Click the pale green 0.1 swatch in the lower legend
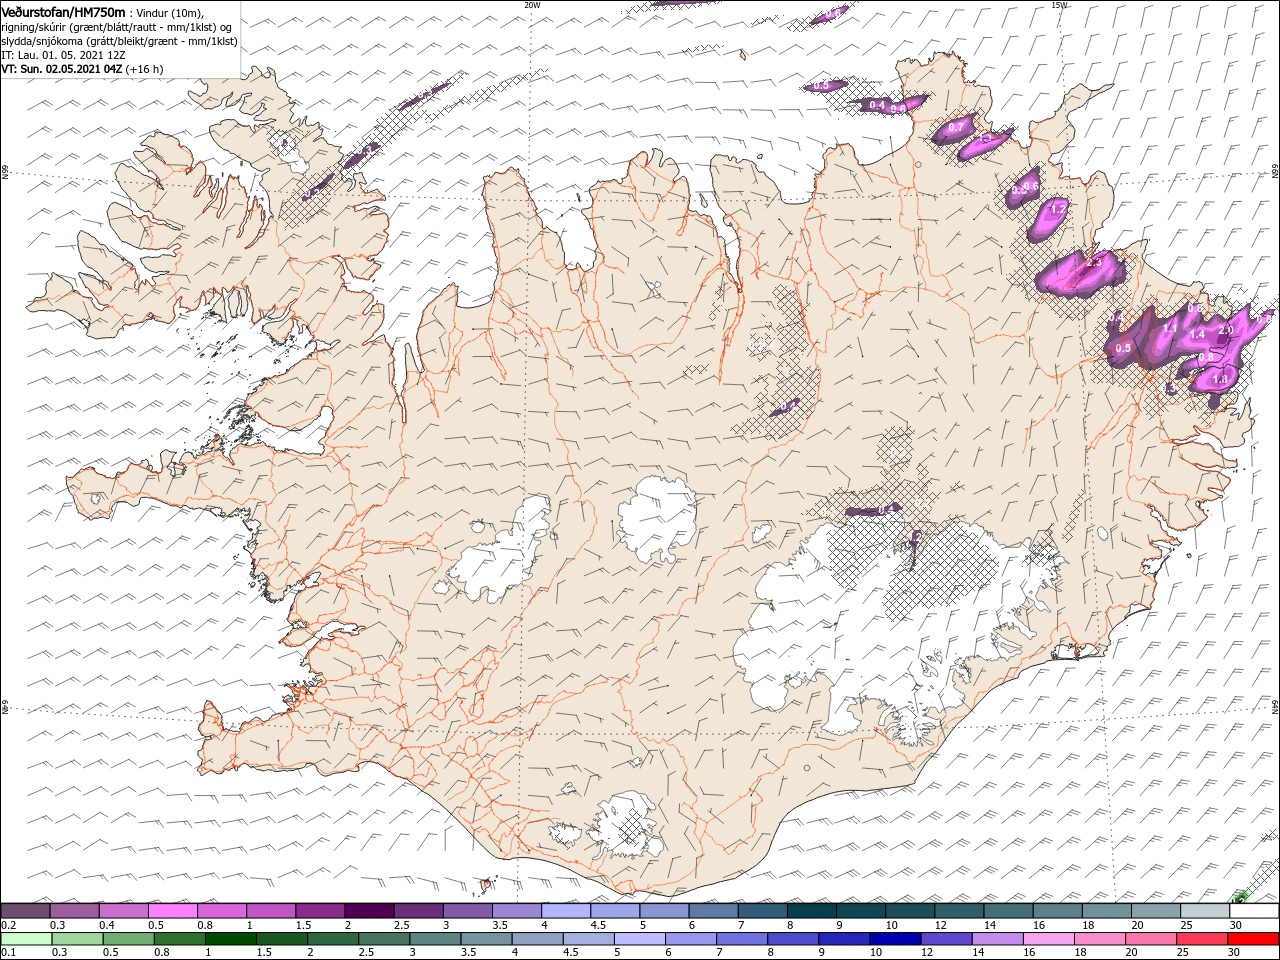Viewport: 1280px width, 960px height. point(25,939)
